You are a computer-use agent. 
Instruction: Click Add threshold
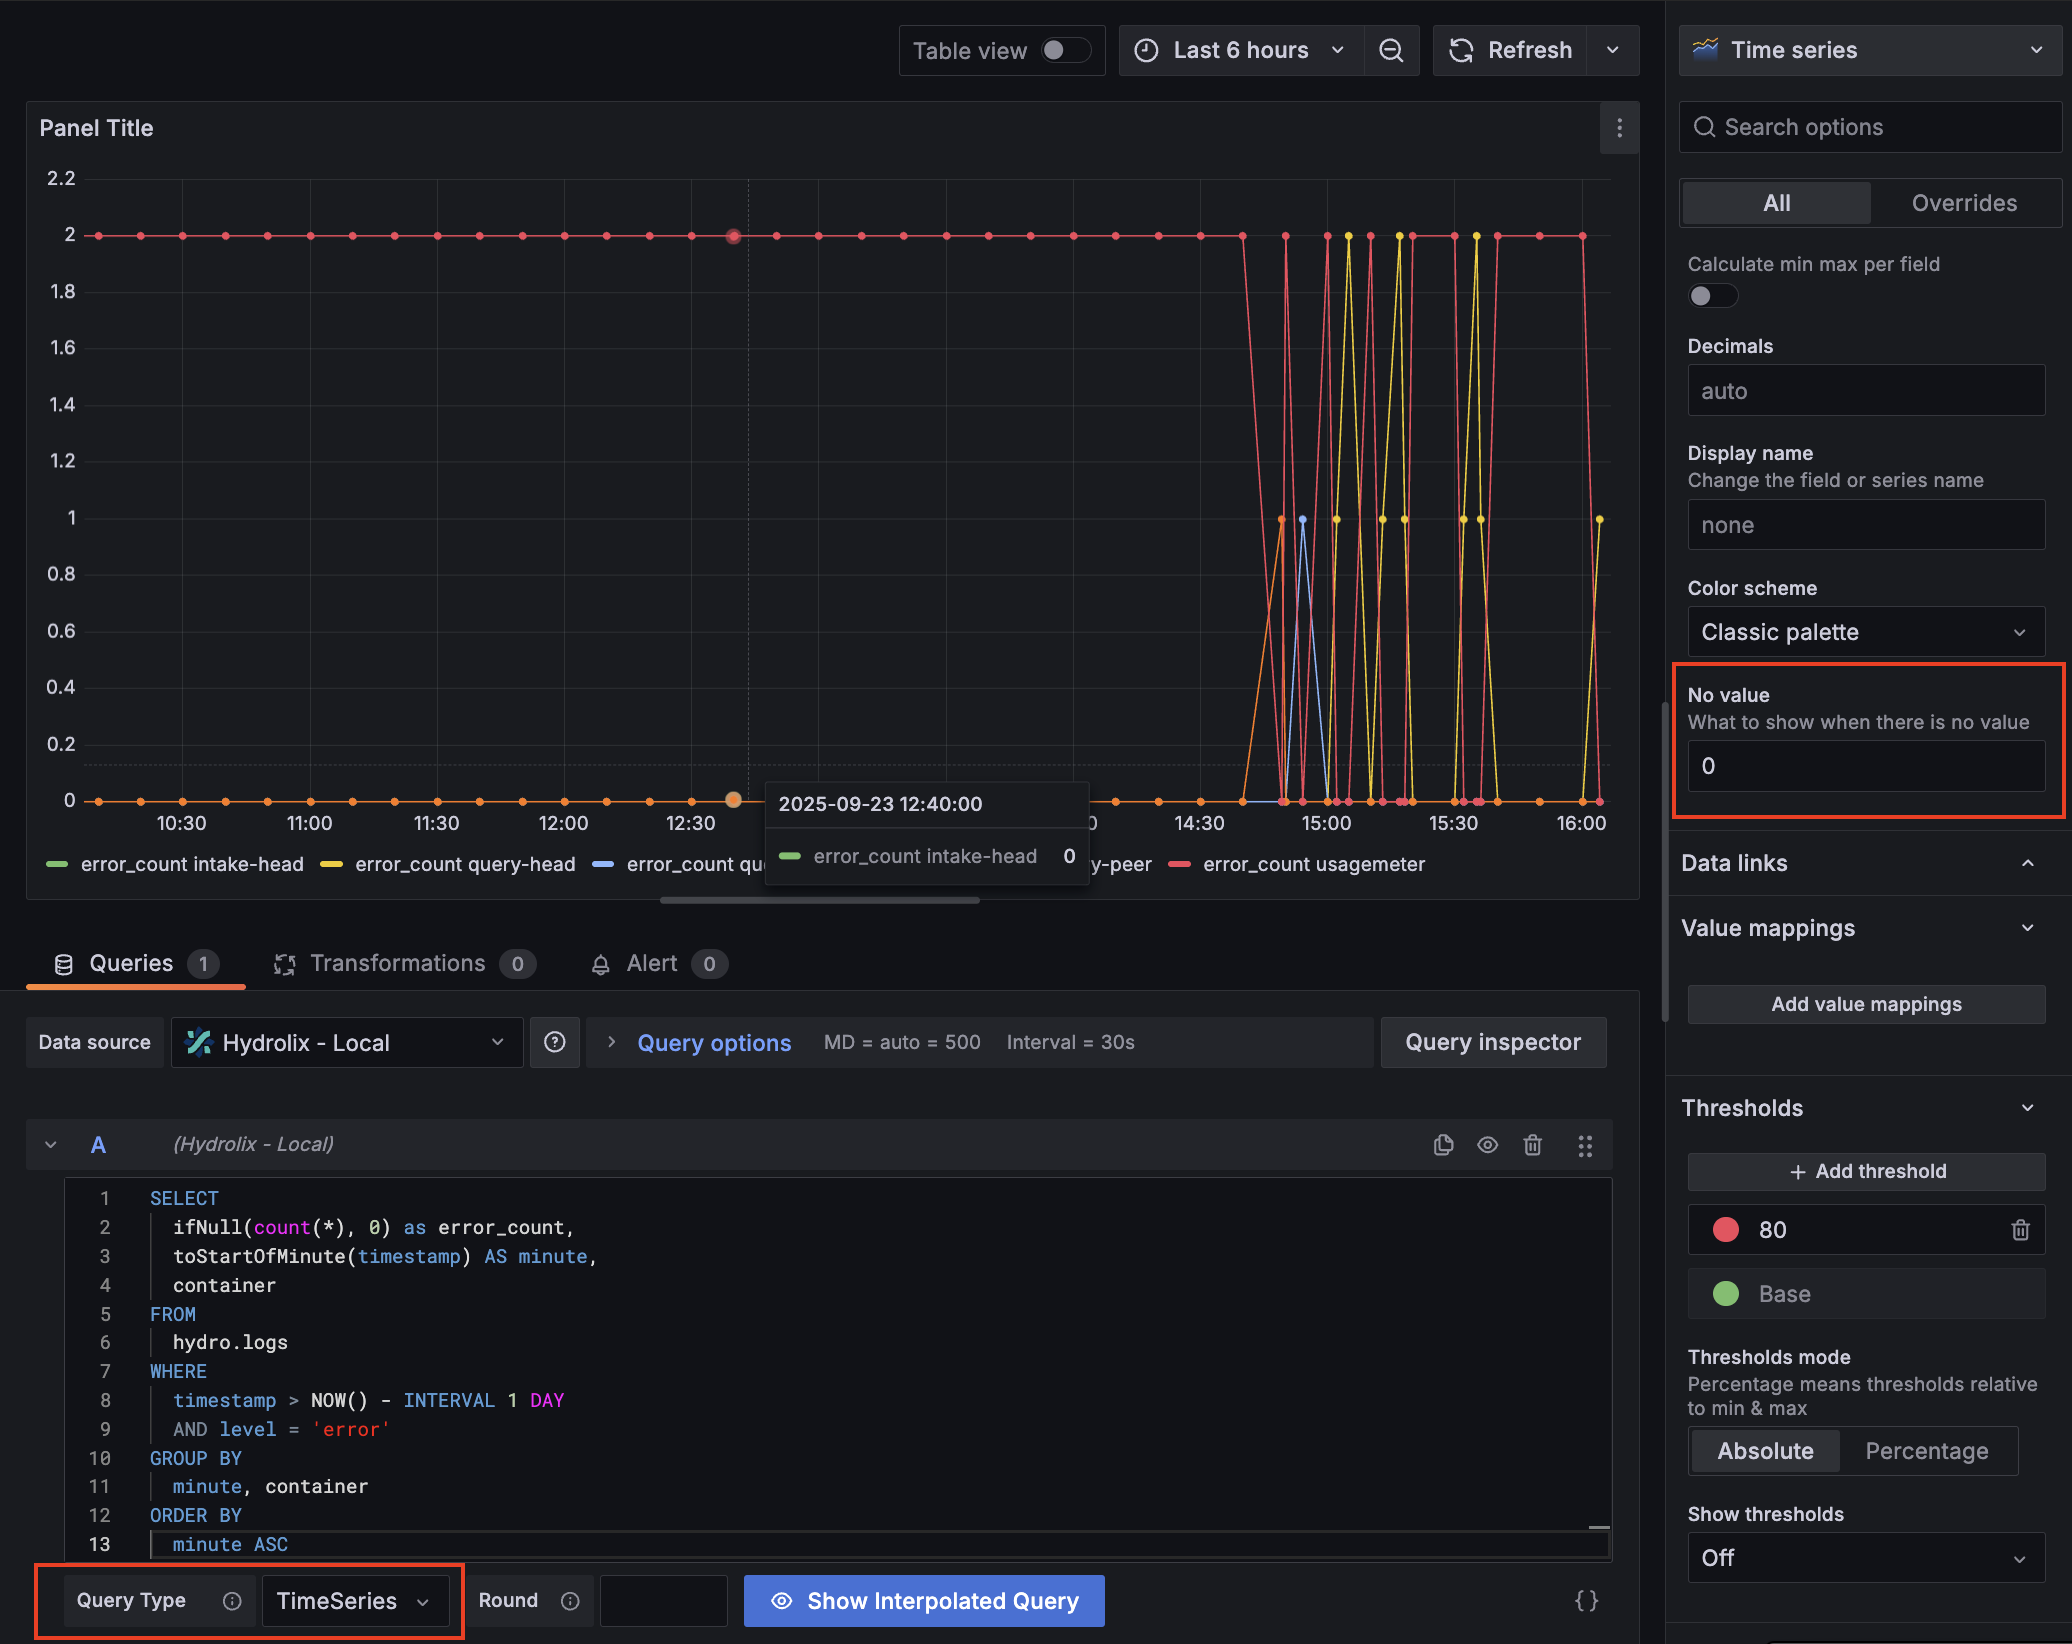point(1866,1170)
